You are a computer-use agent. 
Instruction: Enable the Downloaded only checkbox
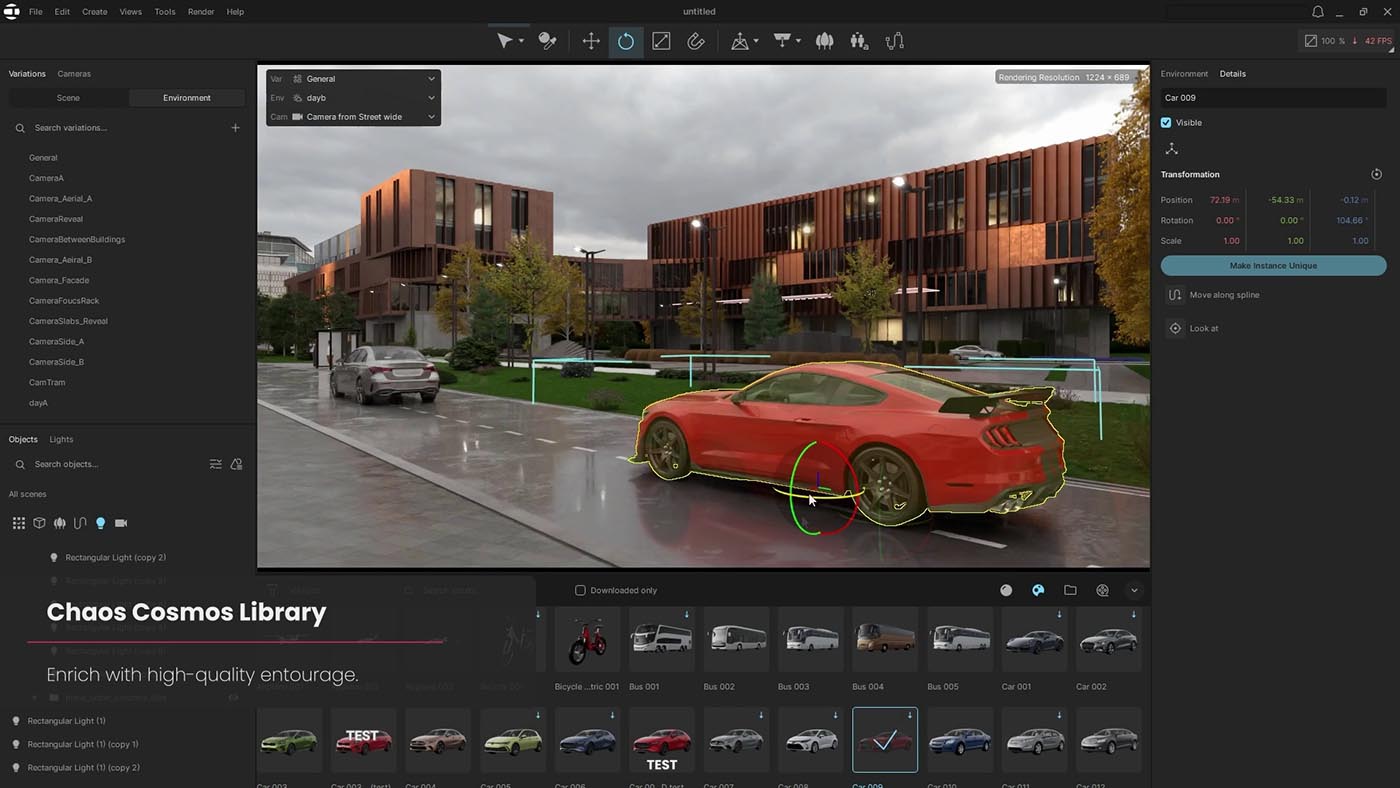click(580, 590)
